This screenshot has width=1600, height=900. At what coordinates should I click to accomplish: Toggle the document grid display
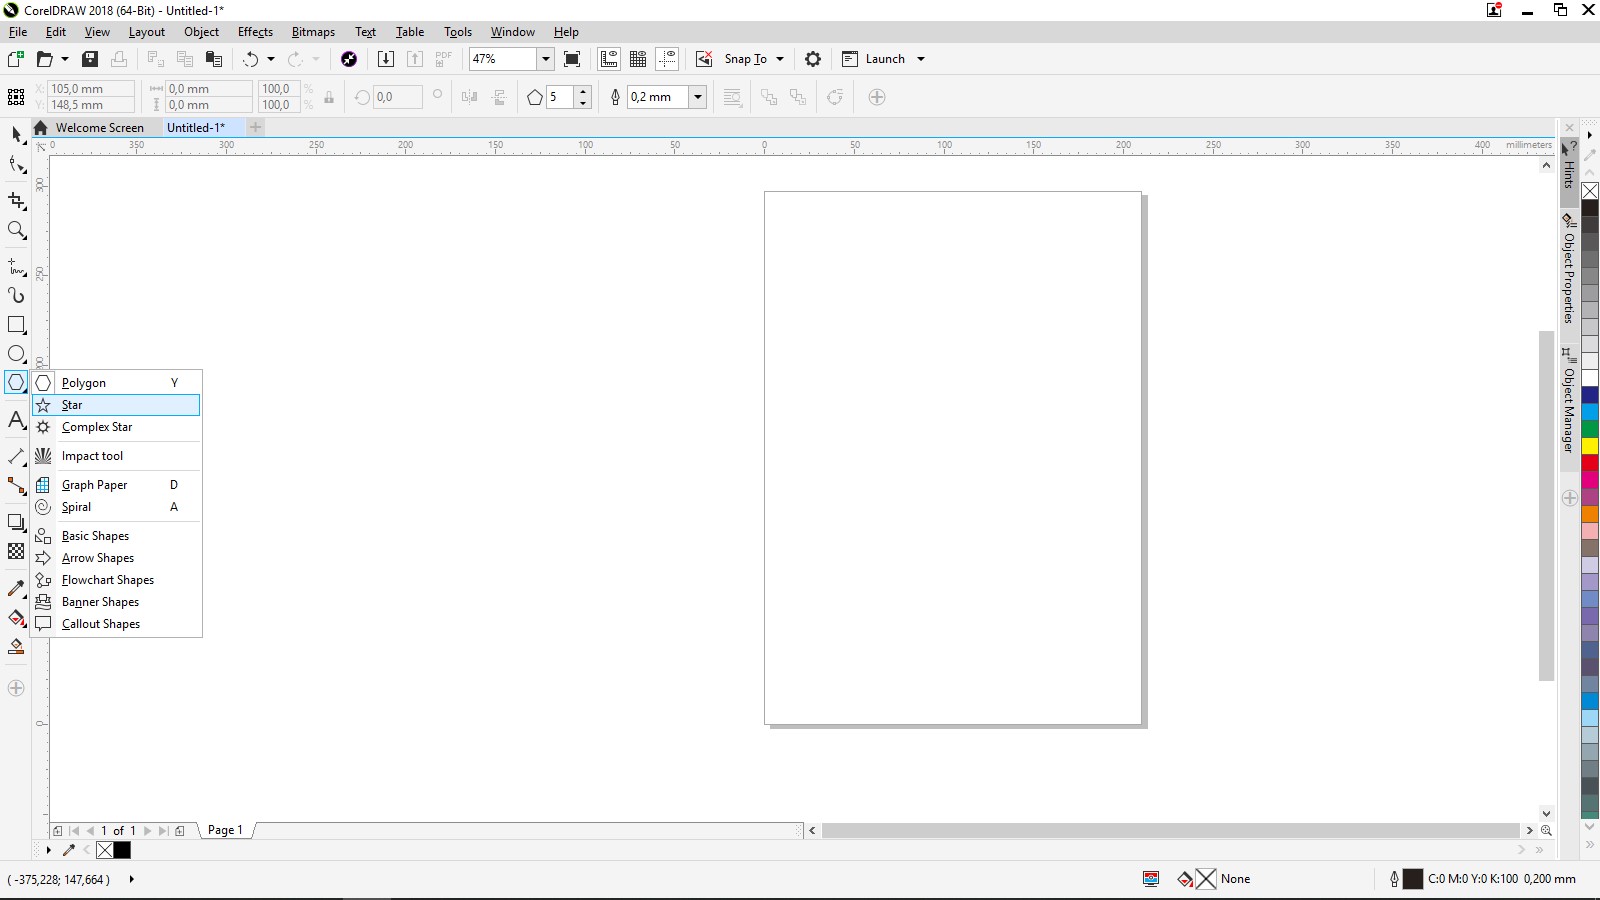638,59
